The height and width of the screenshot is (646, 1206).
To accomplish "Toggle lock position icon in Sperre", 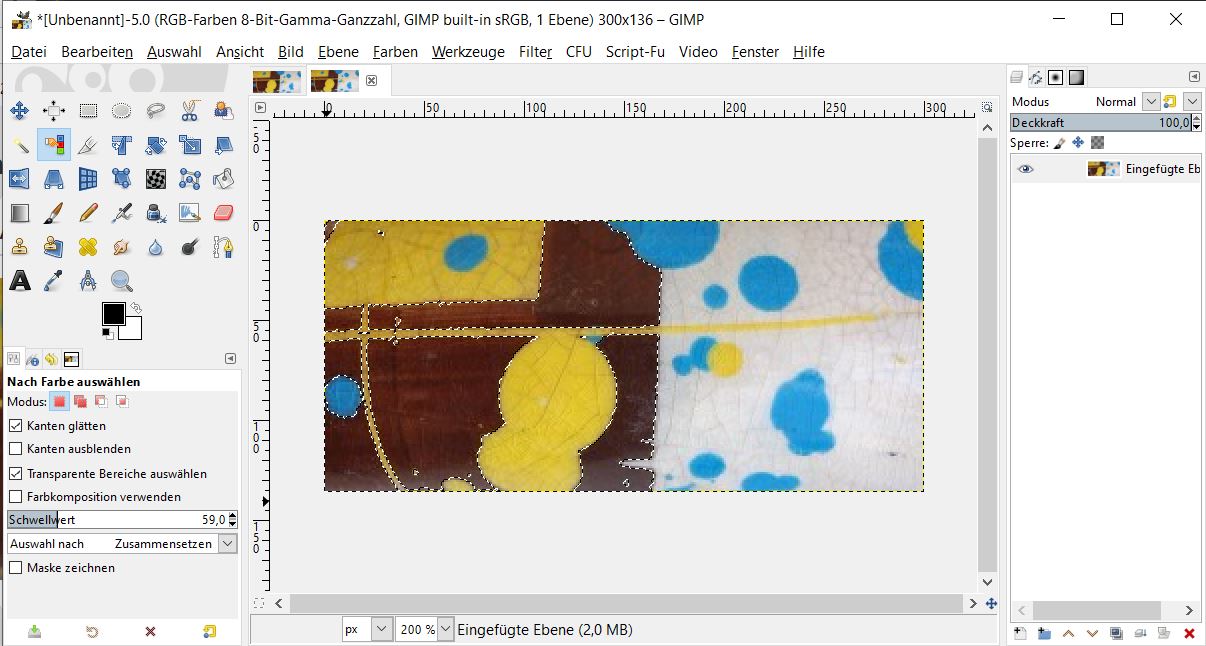I will (1079, 143).
